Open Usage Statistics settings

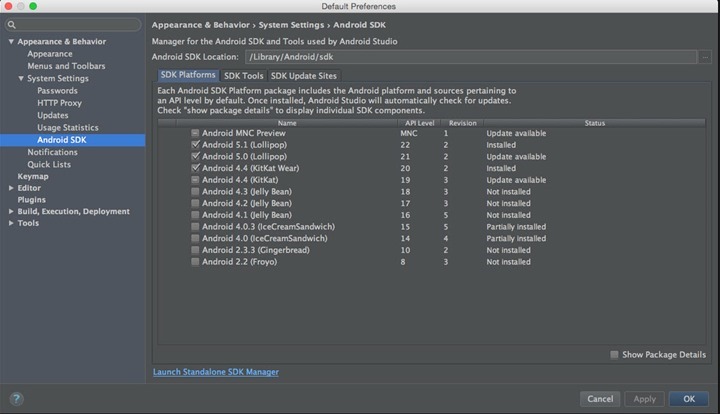tap(68, 128)
